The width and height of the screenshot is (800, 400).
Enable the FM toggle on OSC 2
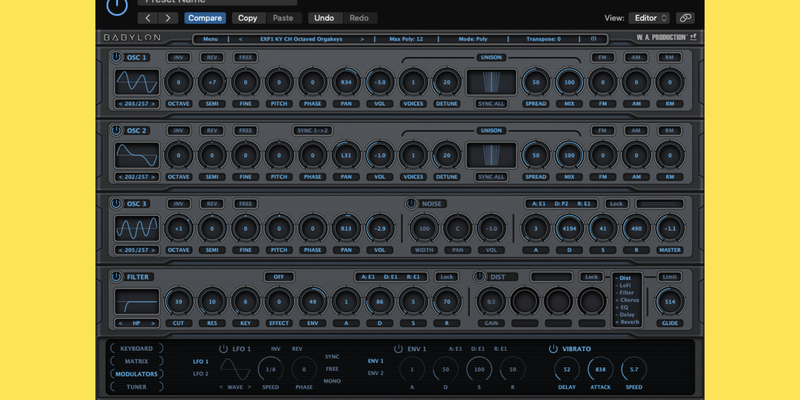coord(601,130)
